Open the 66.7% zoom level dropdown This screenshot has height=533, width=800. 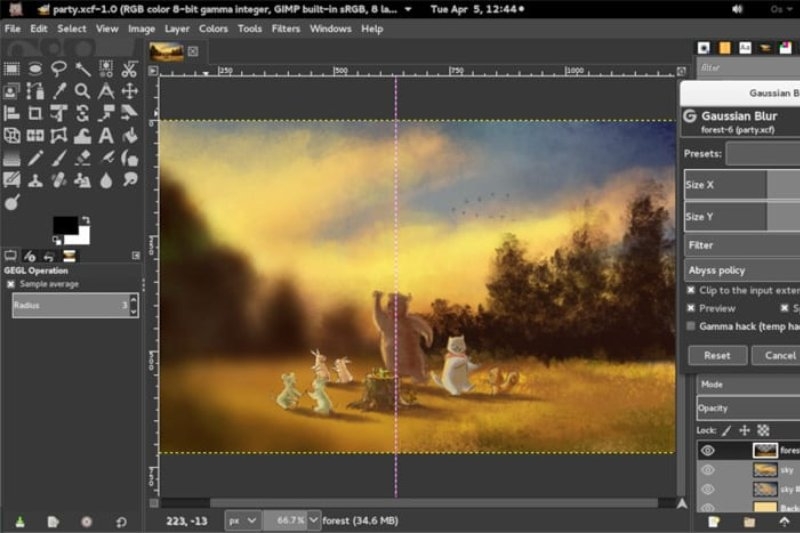pyautogui.click(x=313, y=521)
